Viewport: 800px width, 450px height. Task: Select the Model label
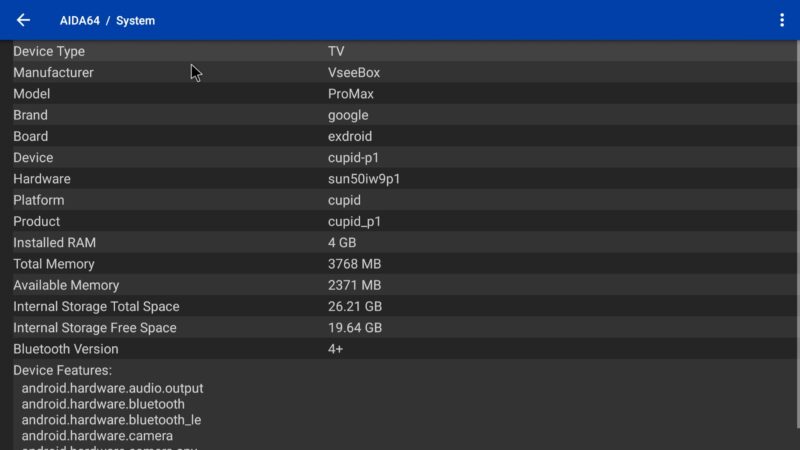(x=32, y=94)
